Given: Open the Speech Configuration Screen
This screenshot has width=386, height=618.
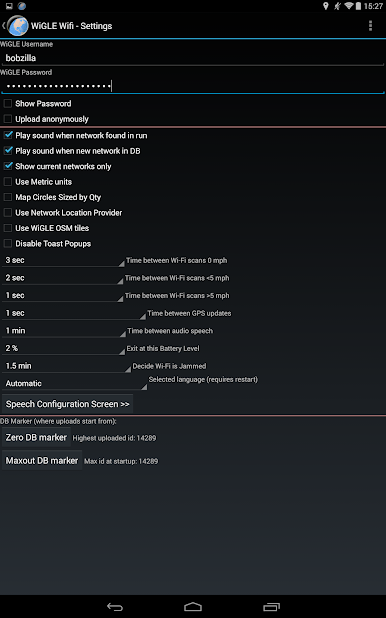Looking at the screenshot, I should (x=67, y=404).
